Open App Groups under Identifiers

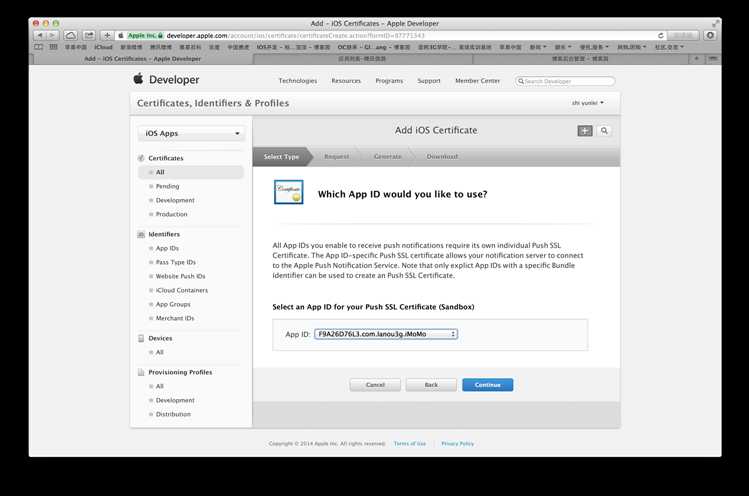pos(173,304)
